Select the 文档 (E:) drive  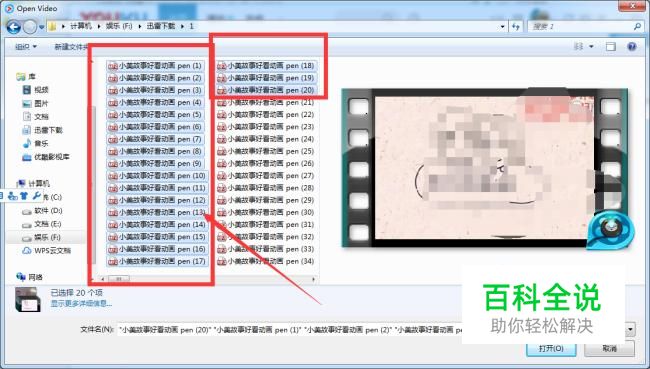click(42, 224)
